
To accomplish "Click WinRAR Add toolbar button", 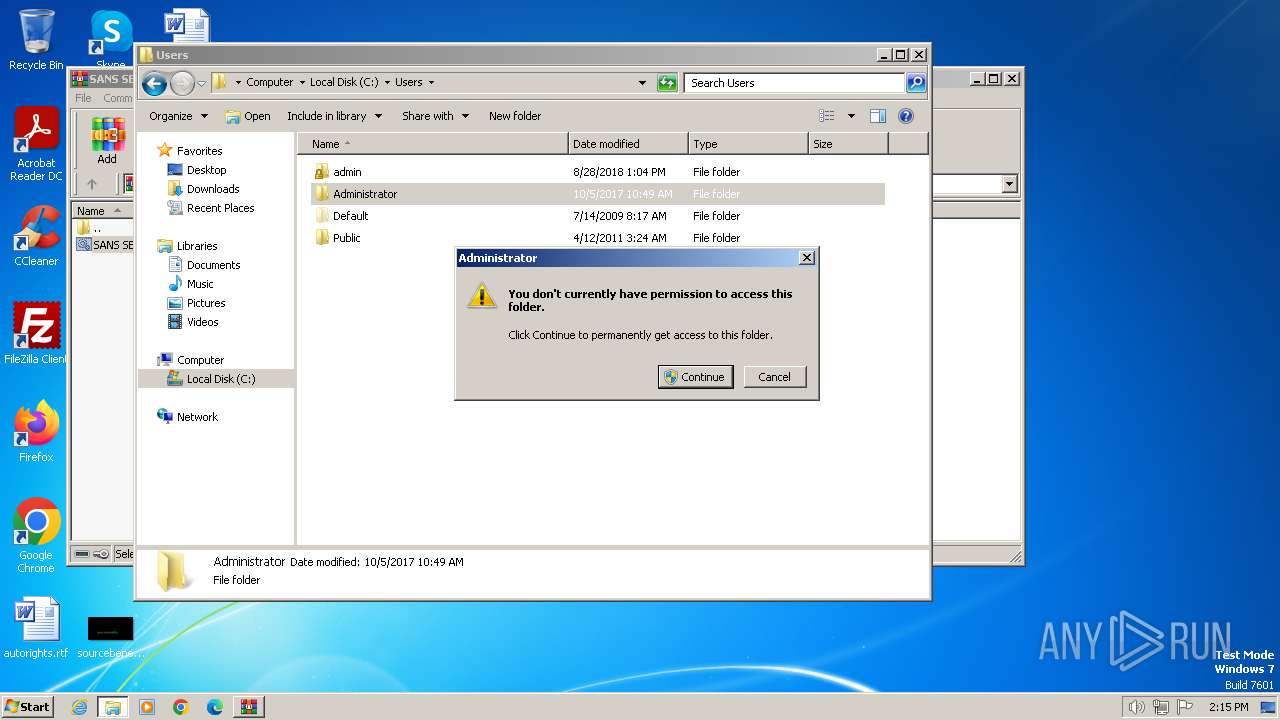I will click(107, 141).
